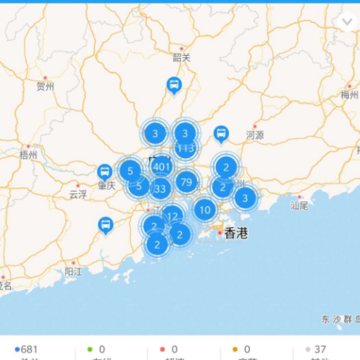Tap the leftmost 3 cluster north of 401
Viewport: 360px width, 360px height.
(155, 134)
